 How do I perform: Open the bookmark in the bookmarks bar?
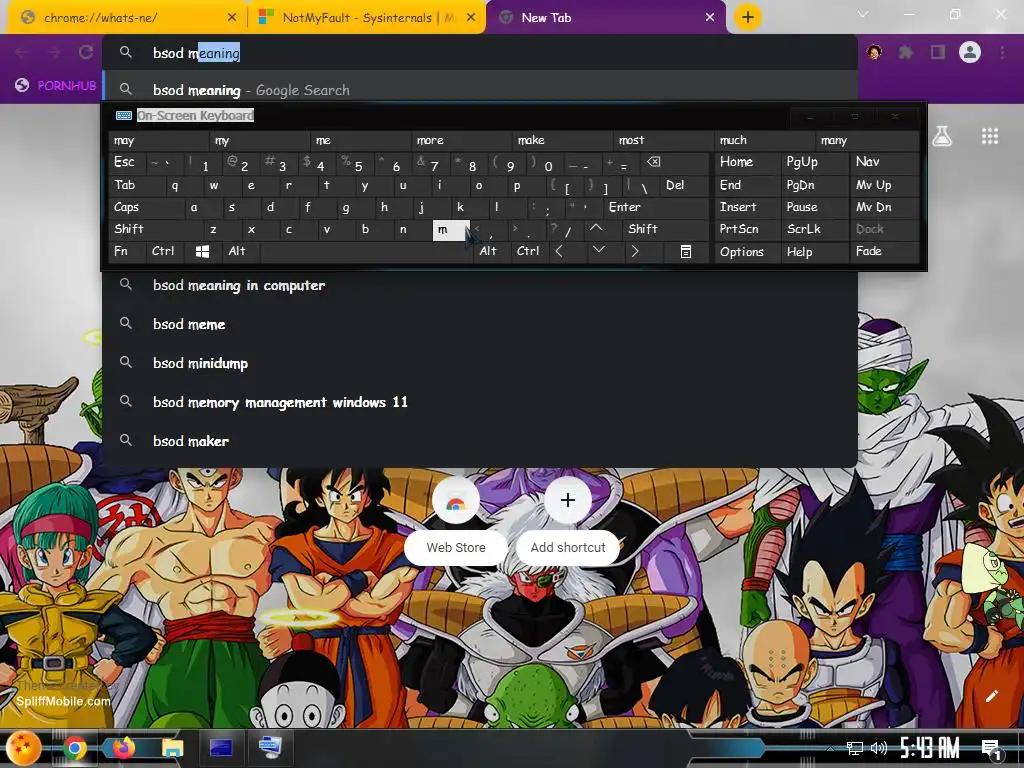(x=56, y=86)
